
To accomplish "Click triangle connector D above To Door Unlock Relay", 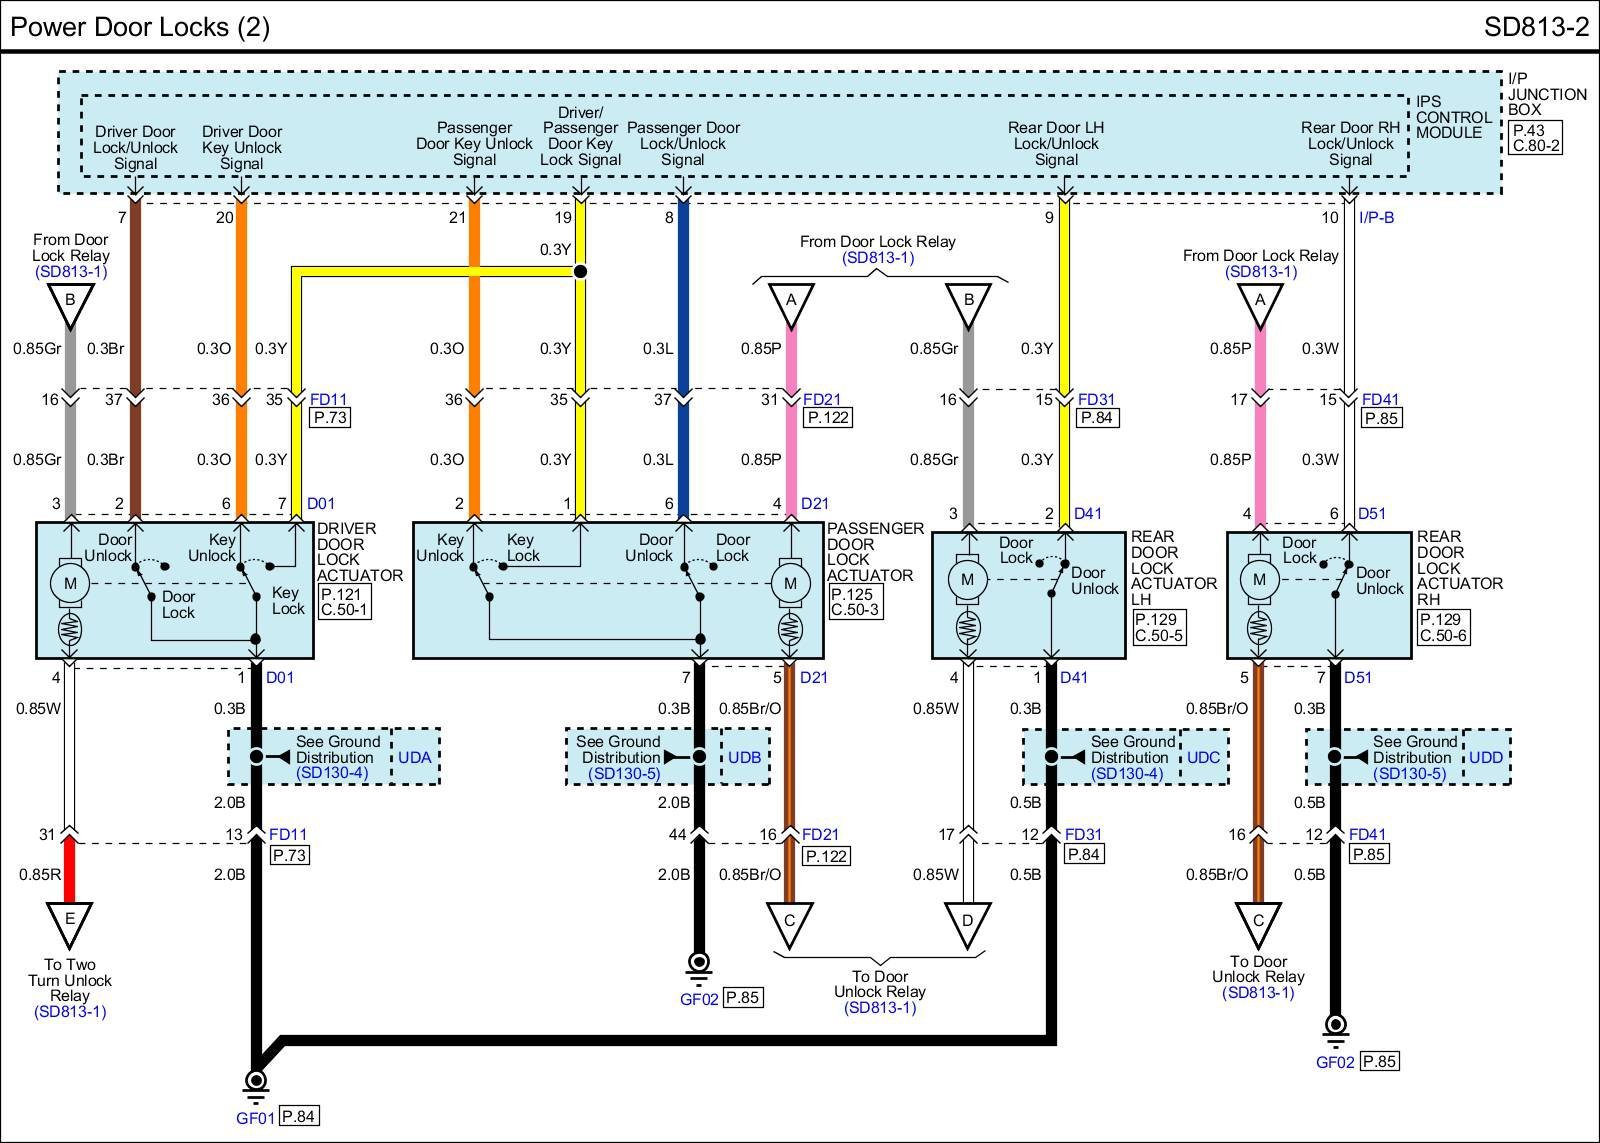I will [967, 922].
